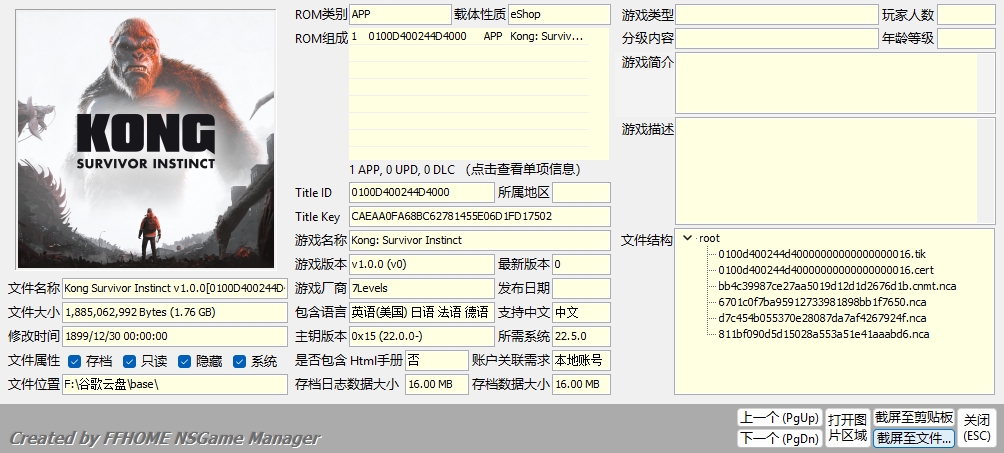This screenshot has width=1004, height=453.
Task: Click the 载体性质 field showing eShop
Action: point(559,14)
